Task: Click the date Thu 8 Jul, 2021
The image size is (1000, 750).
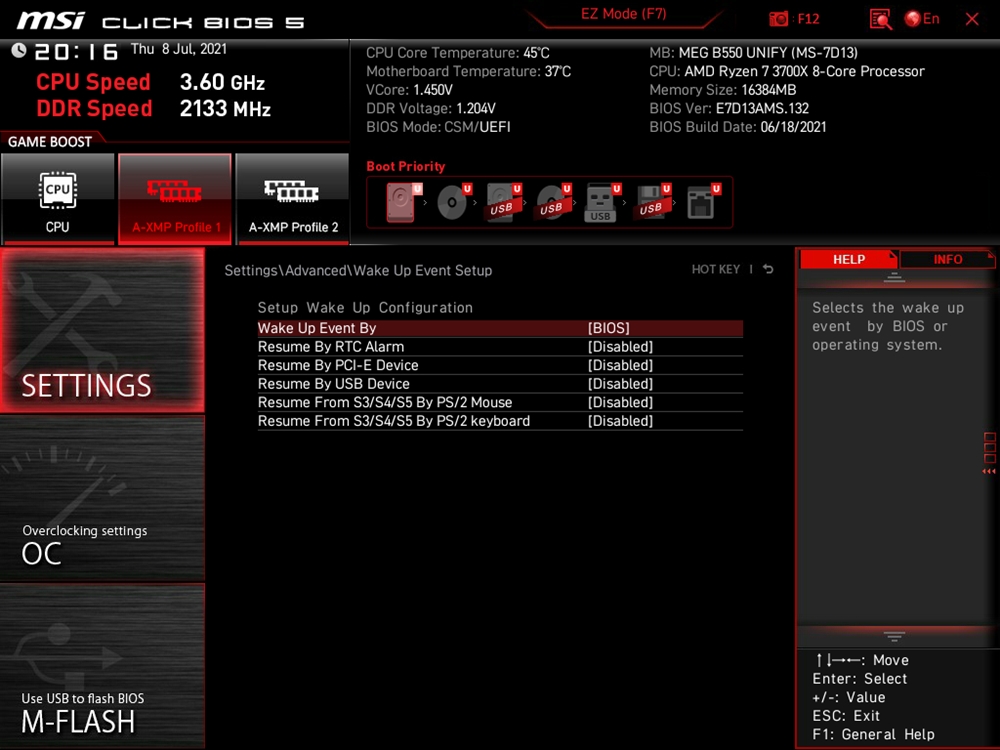Action: tap(179, 49)
